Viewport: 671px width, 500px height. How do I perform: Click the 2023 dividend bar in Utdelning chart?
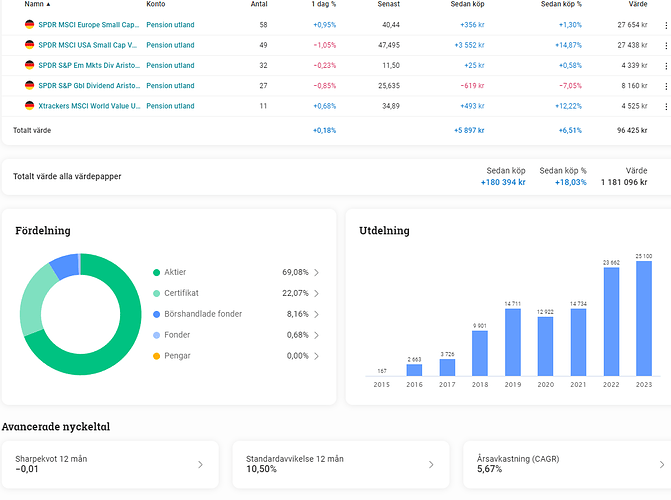point(645,319)
